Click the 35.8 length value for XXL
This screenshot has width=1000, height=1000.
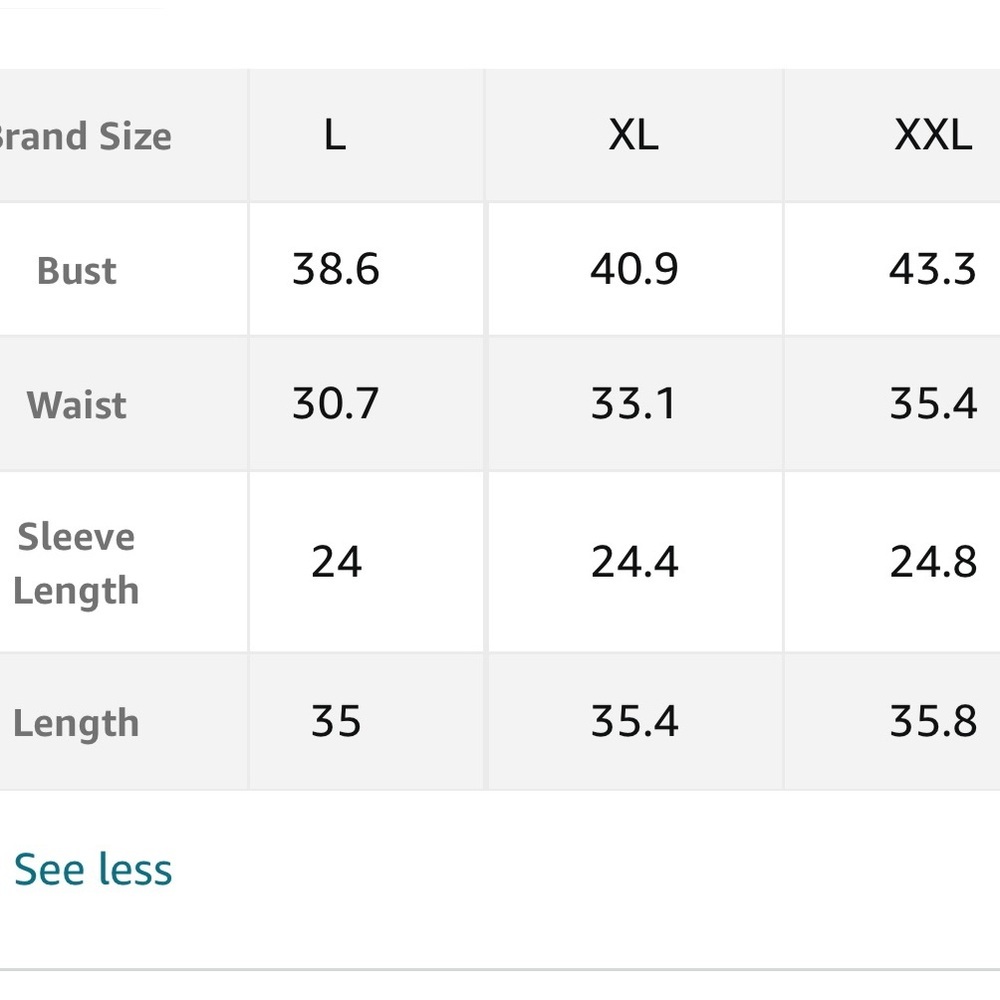coord(932,721)
